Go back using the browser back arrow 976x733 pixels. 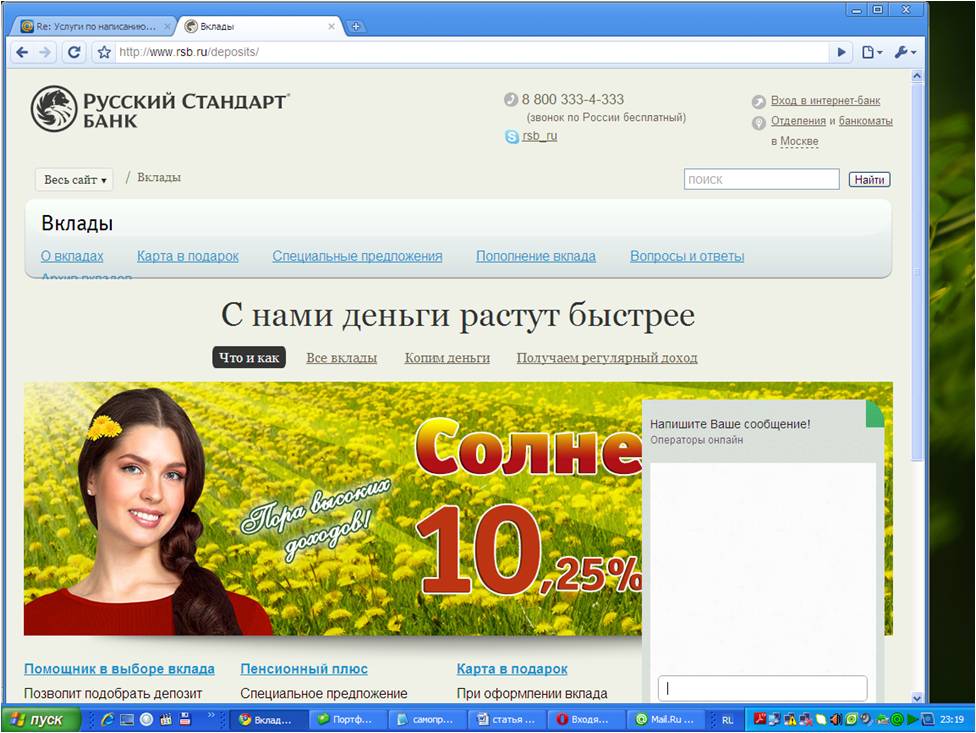click(x=22, y=52)
